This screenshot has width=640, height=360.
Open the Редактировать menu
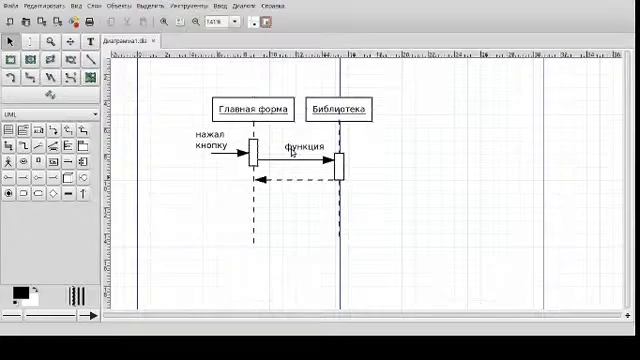44,6
